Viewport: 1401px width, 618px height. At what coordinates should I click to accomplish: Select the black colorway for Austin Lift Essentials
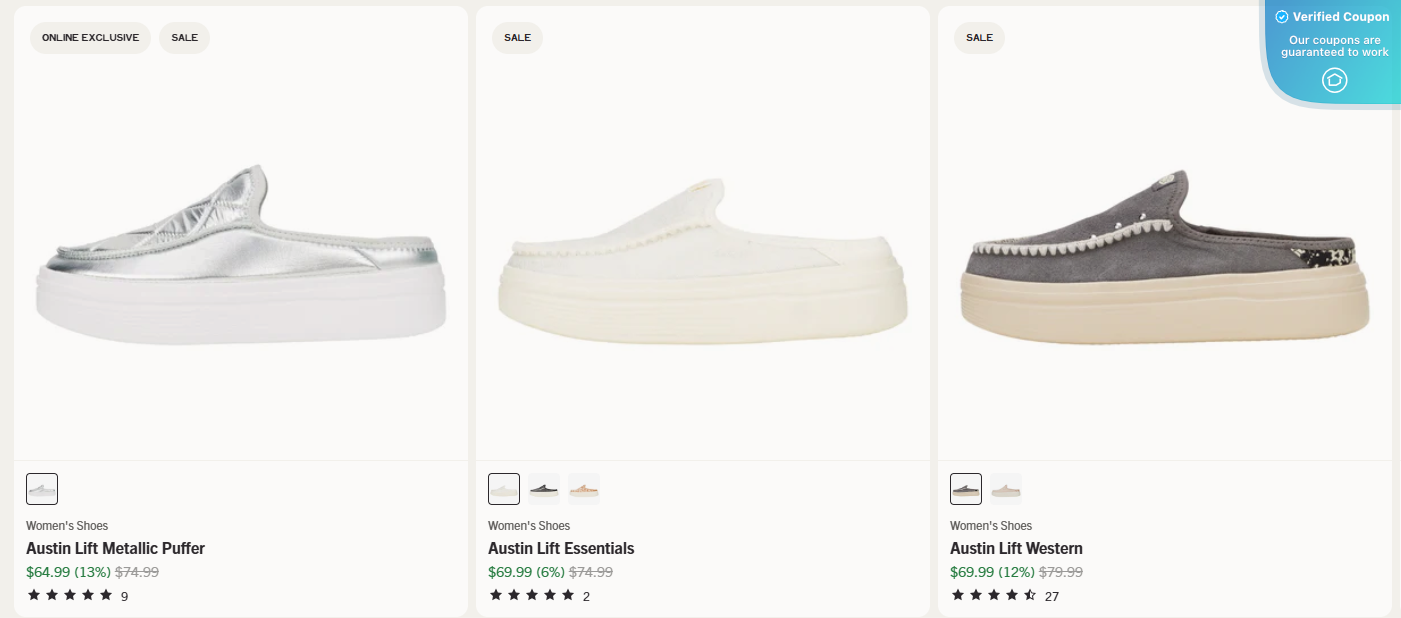(544, 488)
